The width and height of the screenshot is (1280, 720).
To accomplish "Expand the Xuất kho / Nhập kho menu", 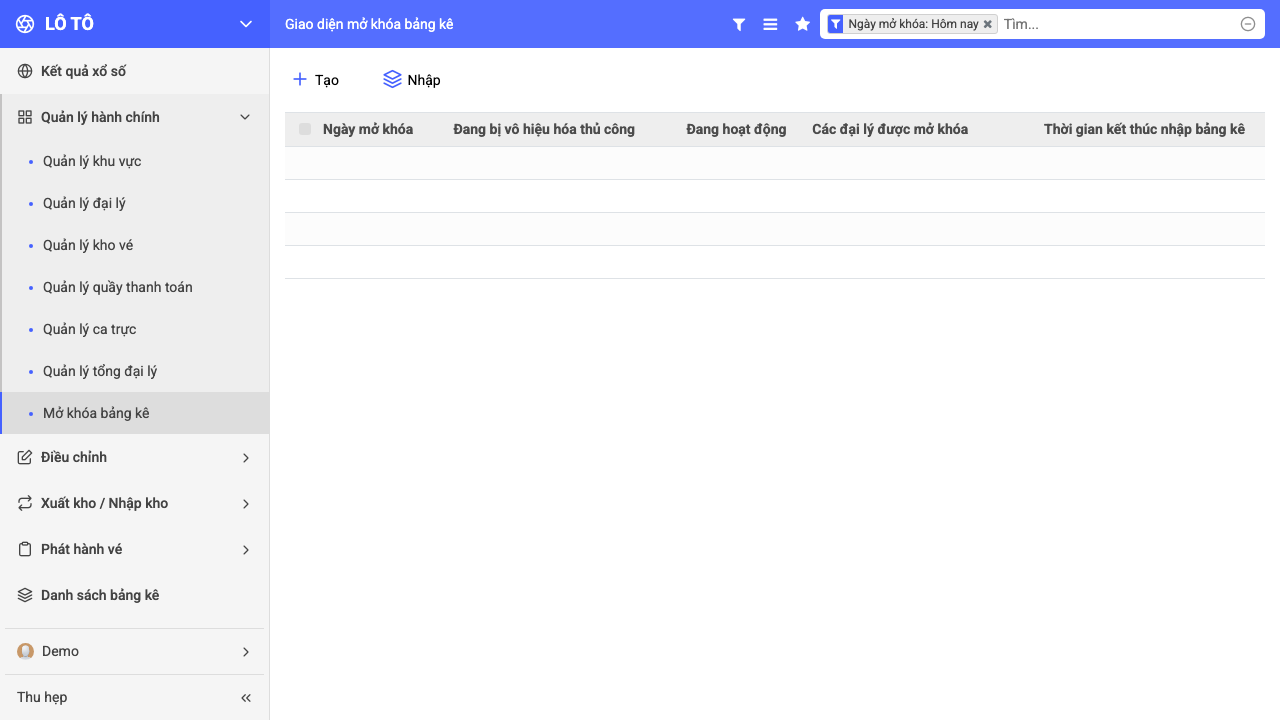I will click(x=135, y=503).
